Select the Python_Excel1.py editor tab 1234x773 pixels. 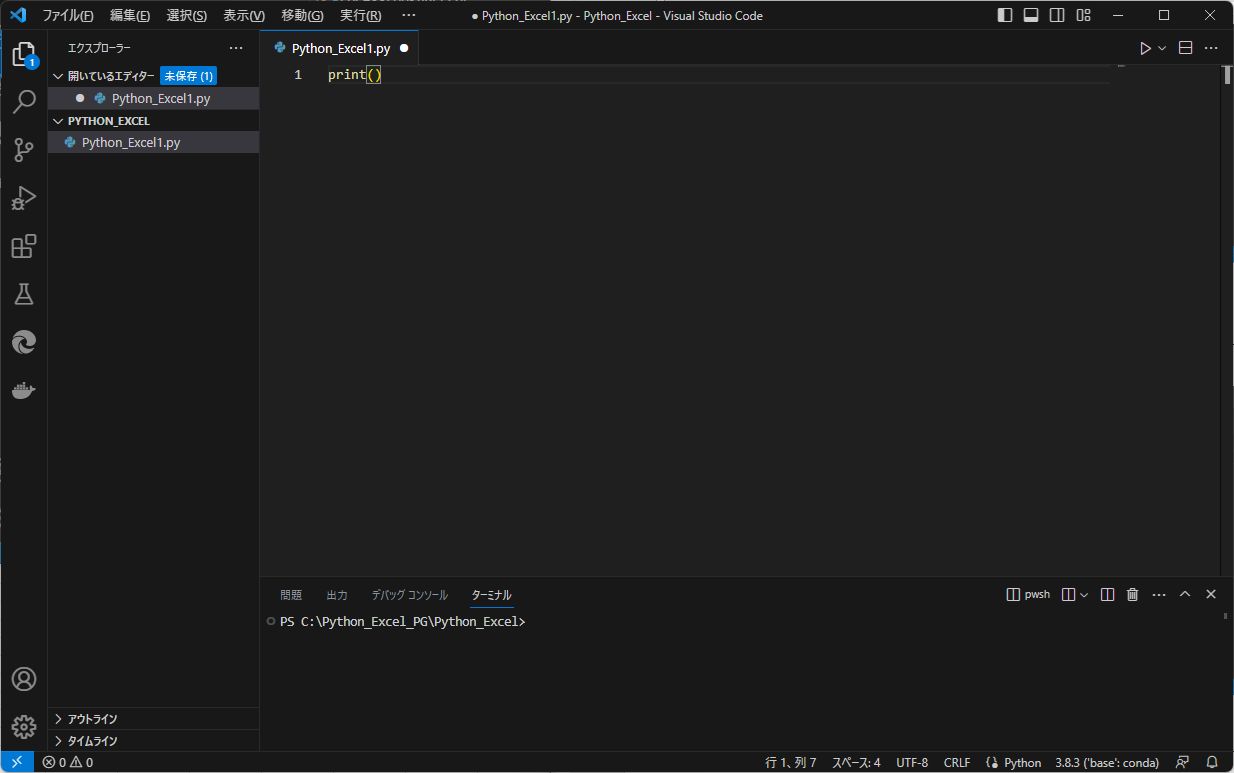(x=340, y=48)
